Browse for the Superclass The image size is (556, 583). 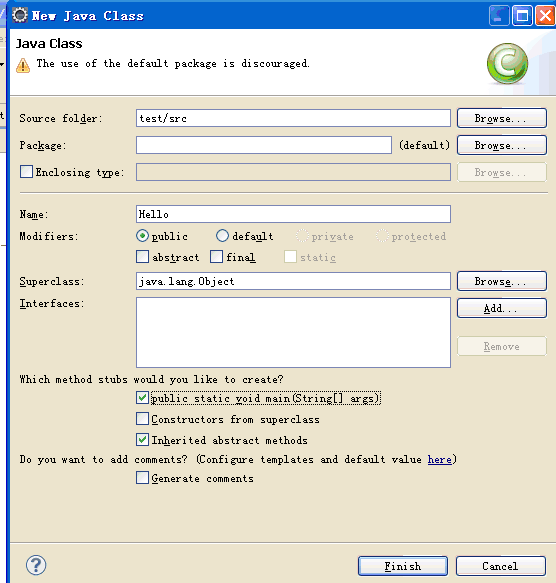pos(502,281)
